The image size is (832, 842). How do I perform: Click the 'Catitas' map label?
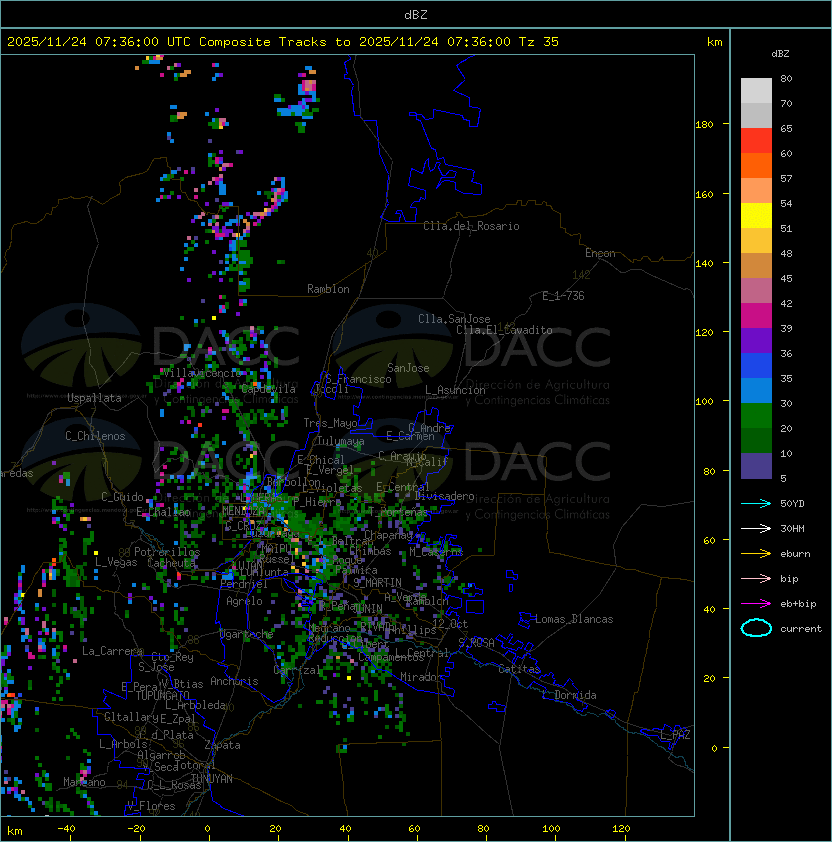(x=519, y=669)
